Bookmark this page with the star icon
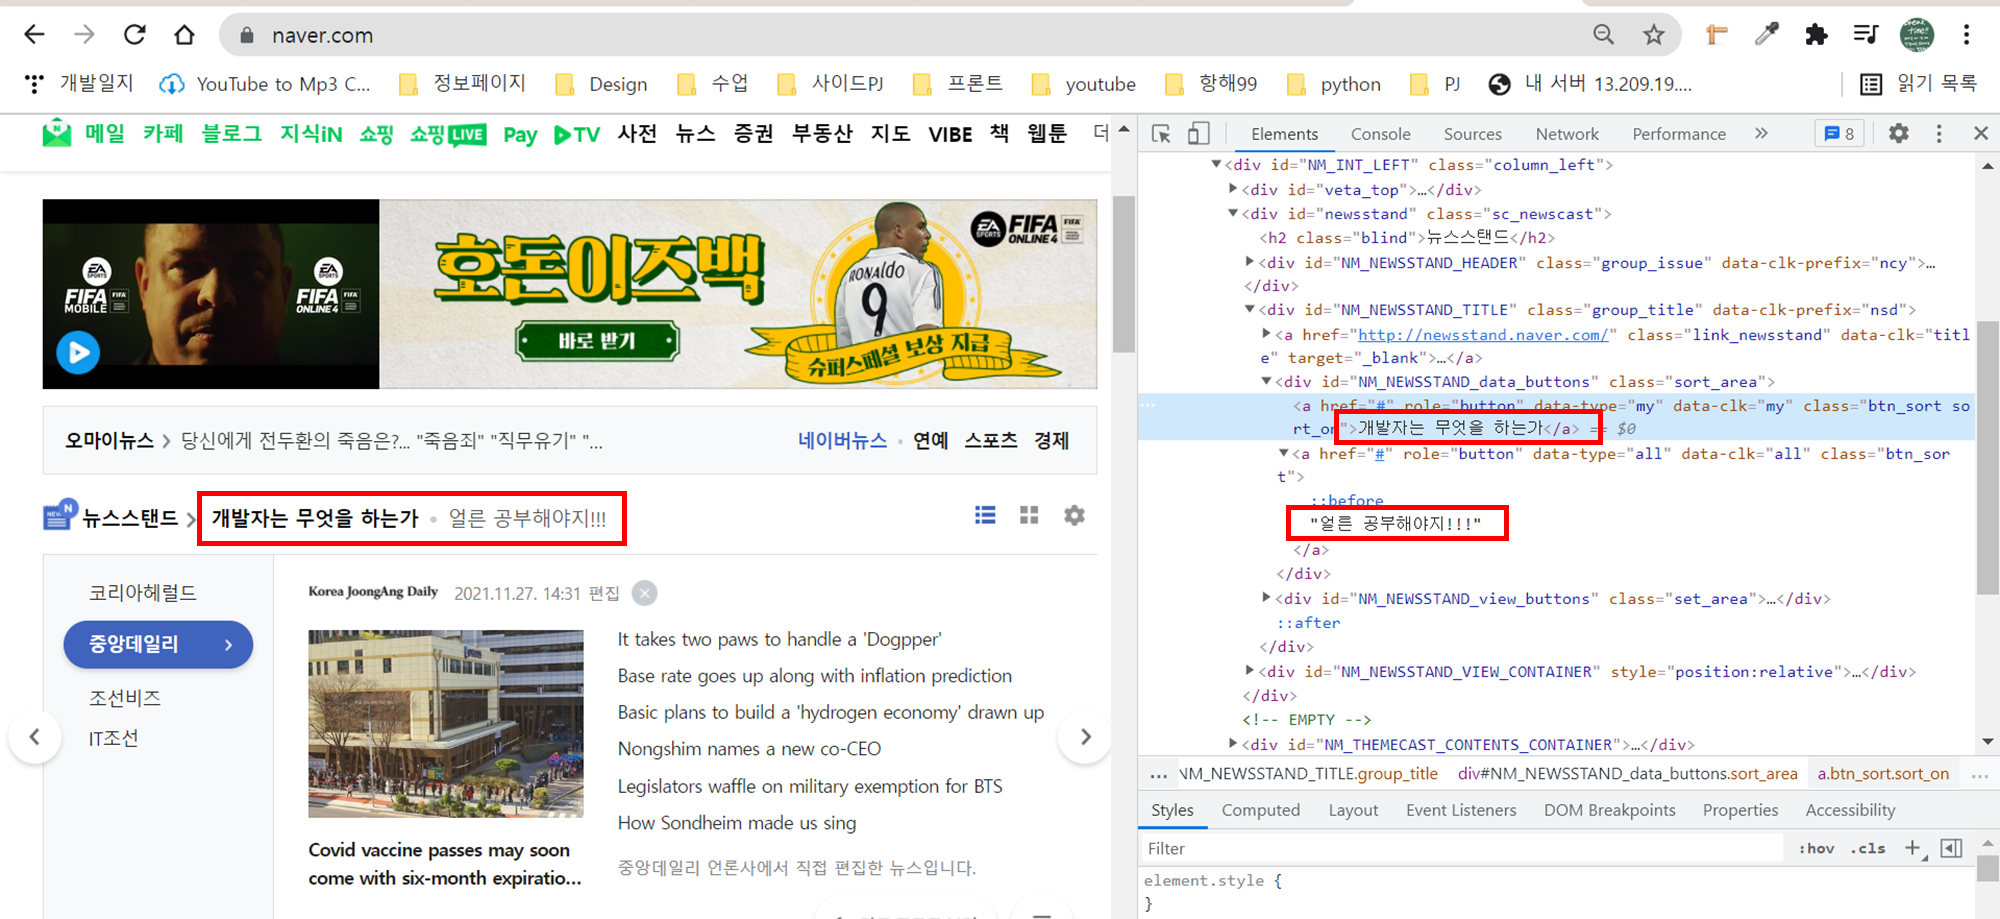Viewport: 2000px width, 919px height. (x=1654, y=35)
